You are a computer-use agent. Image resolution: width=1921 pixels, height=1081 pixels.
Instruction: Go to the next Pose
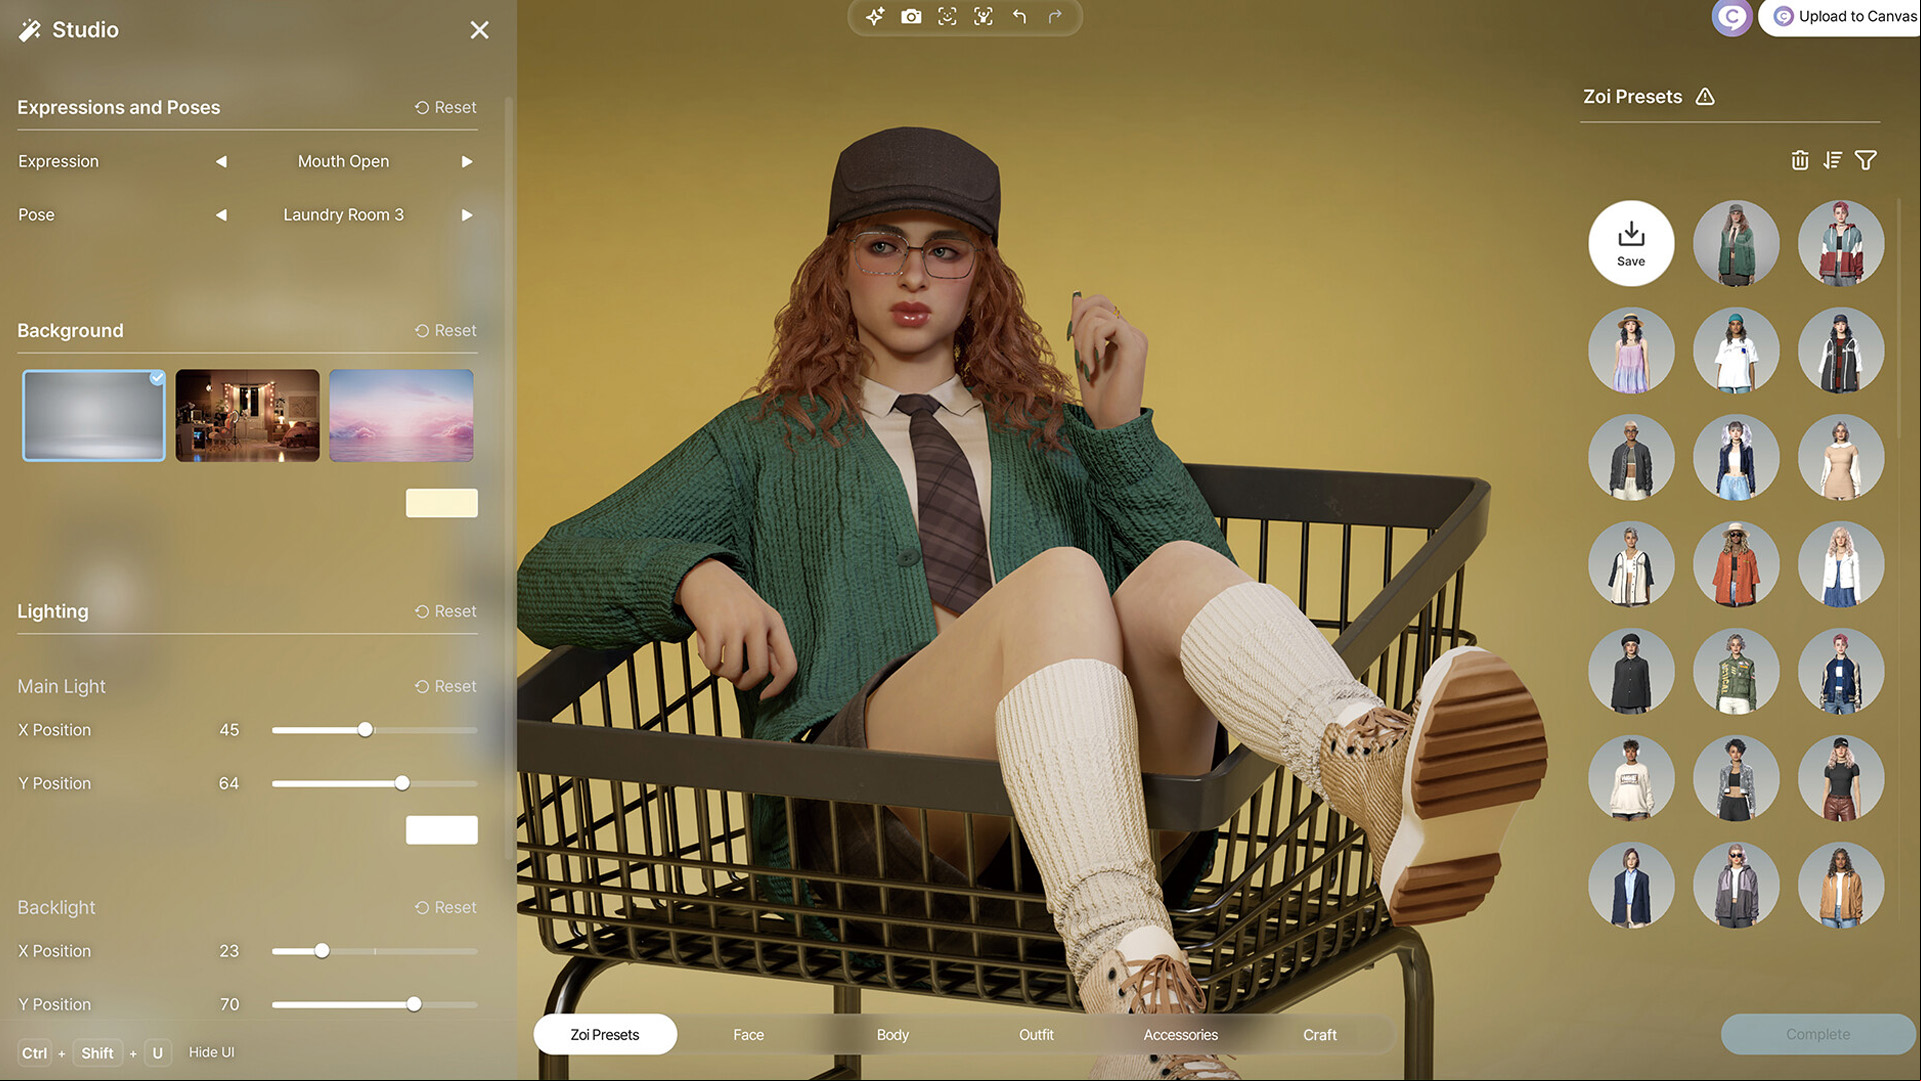467,215
